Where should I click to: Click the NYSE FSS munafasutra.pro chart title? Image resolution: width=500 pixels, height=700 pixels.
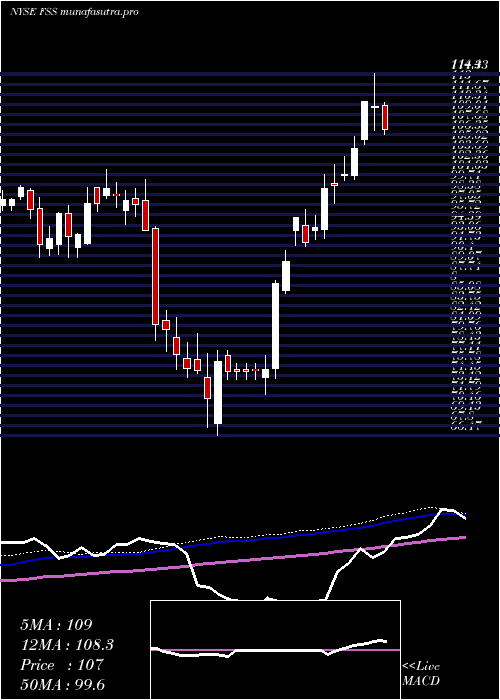(74, 12)
